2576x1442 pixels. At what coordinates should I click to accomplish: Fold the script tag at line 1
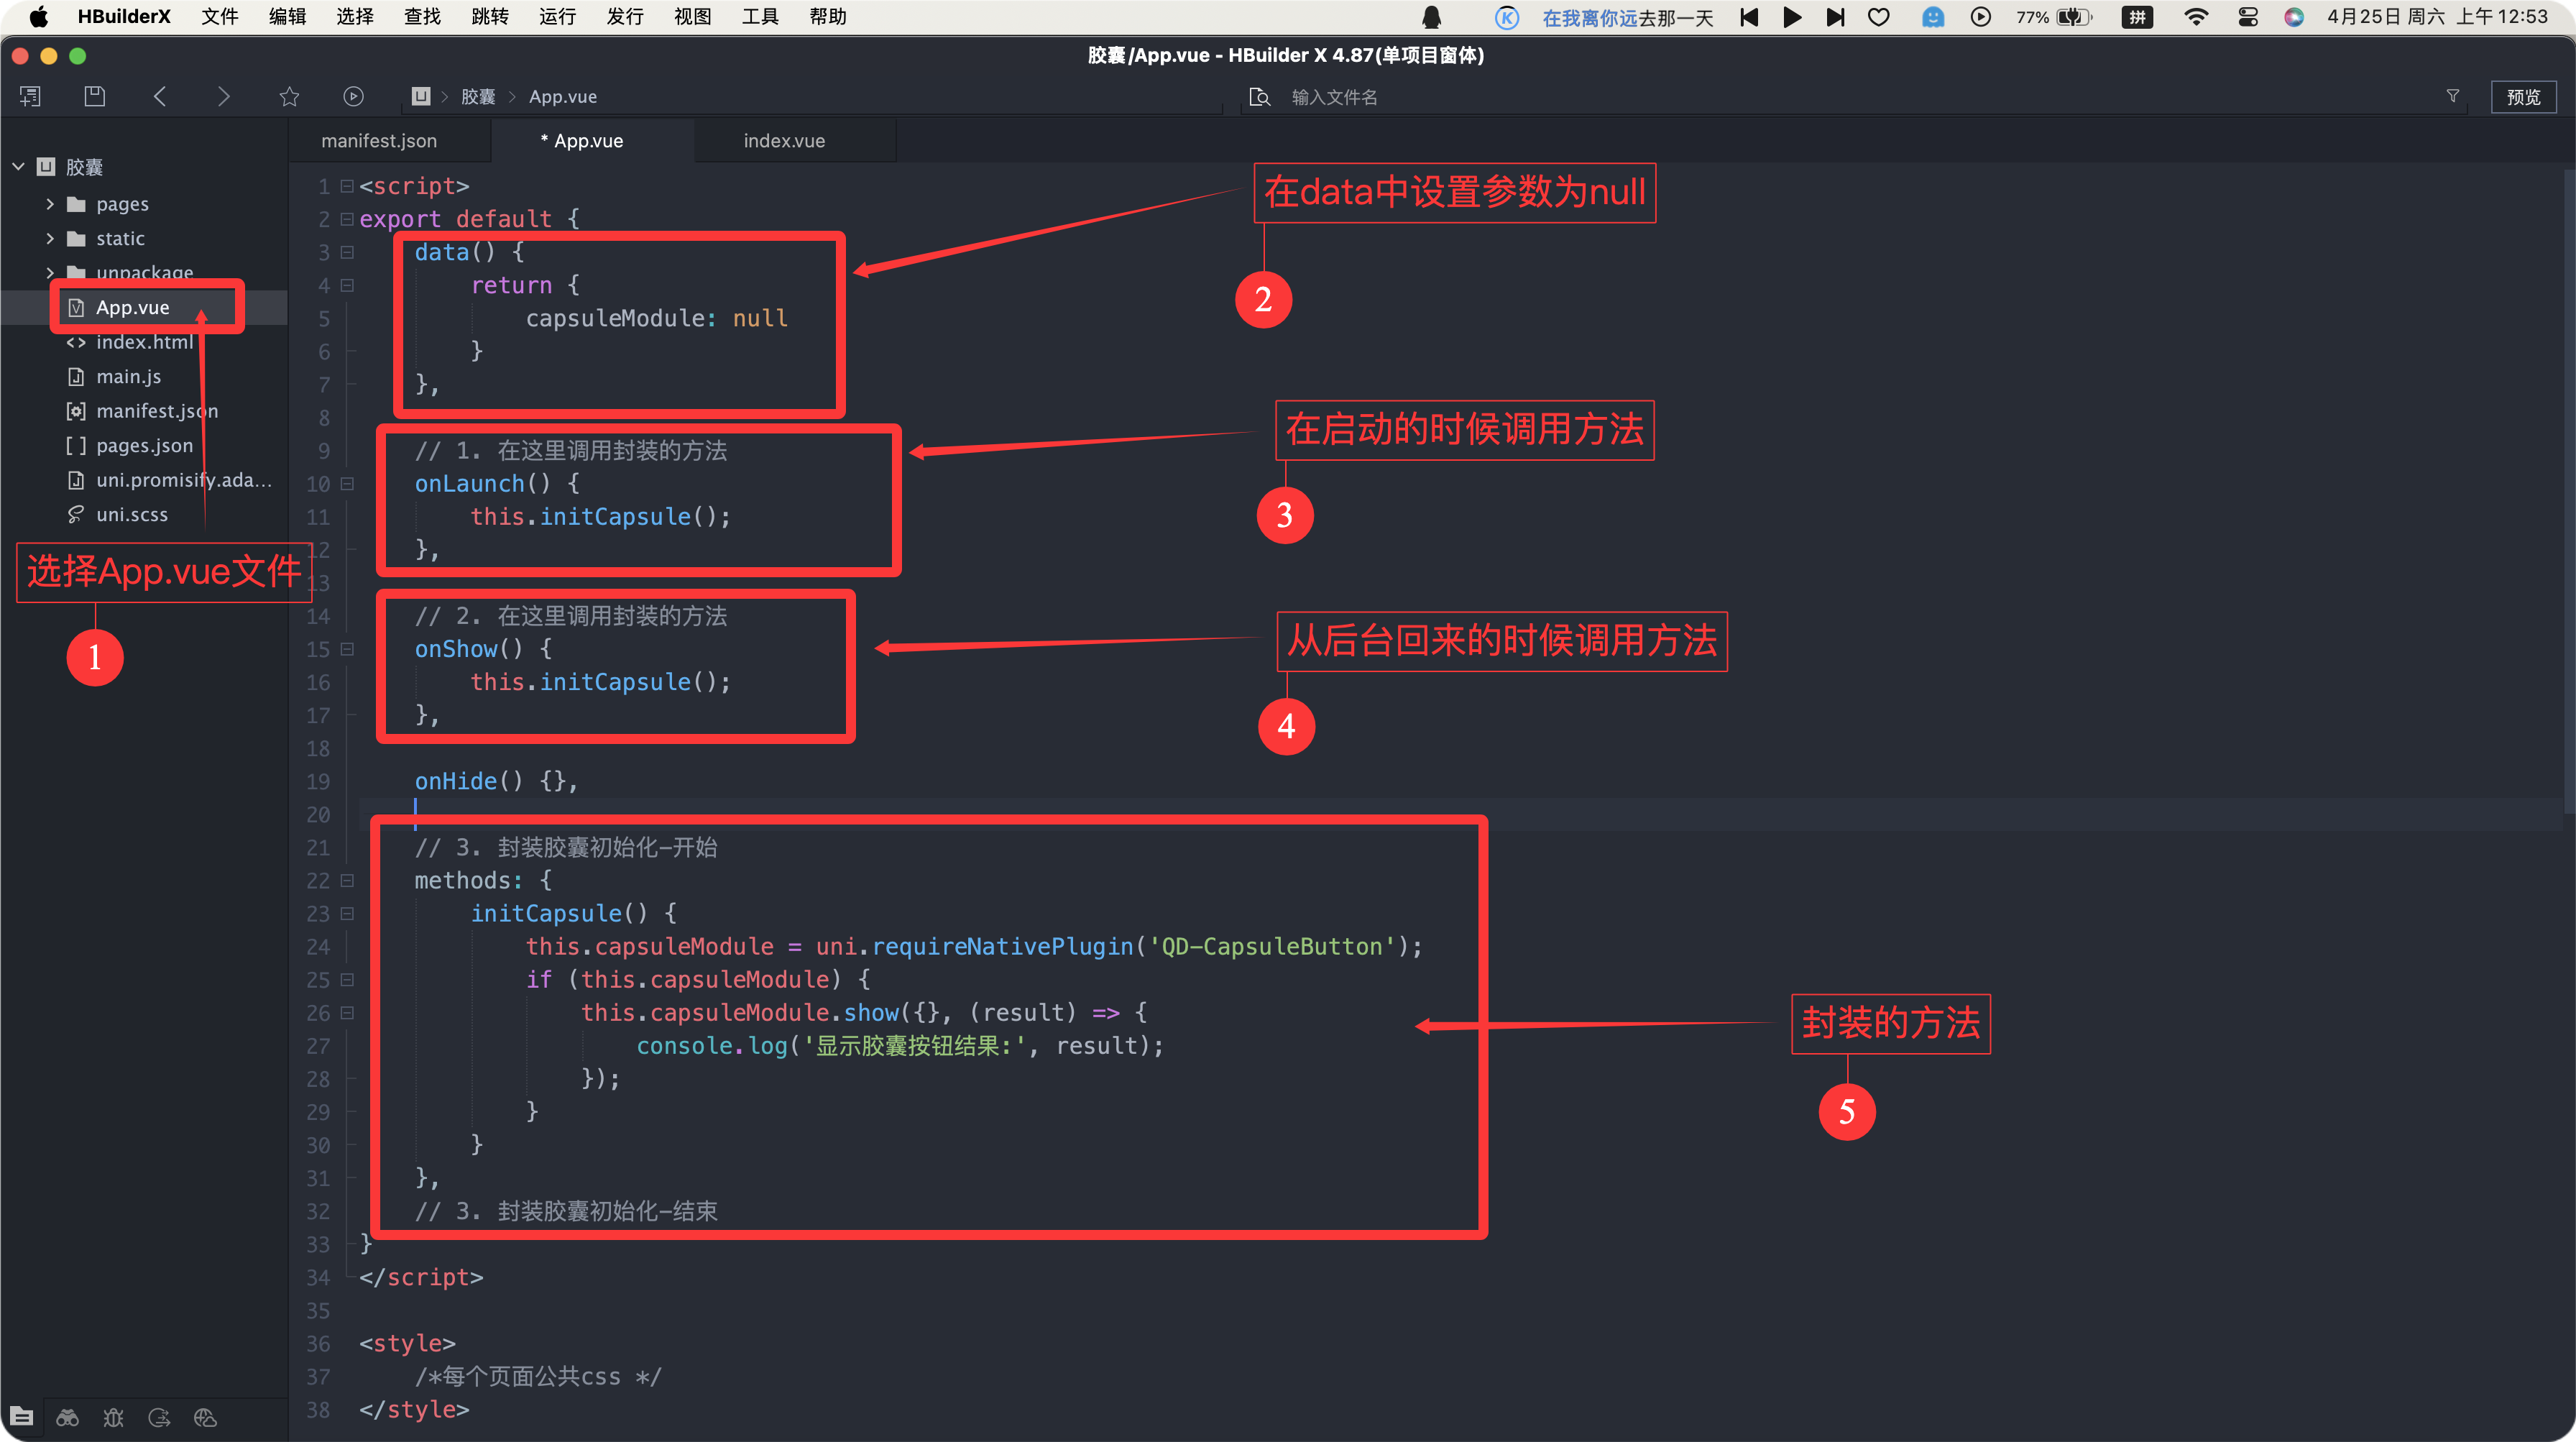click(347, 186)
